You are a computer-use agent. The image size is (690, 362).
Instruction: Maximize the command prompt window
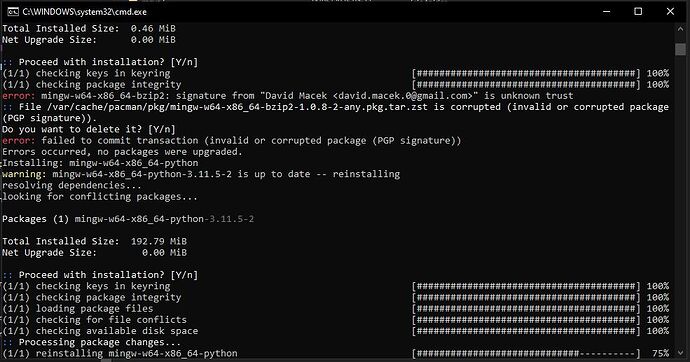click(x=638, y=12)
